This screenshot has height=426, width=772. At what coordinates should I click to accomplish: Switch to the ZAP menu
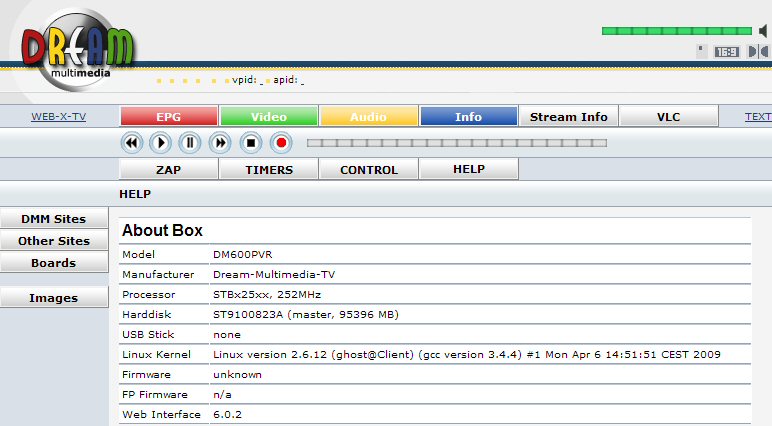point(169,169)
